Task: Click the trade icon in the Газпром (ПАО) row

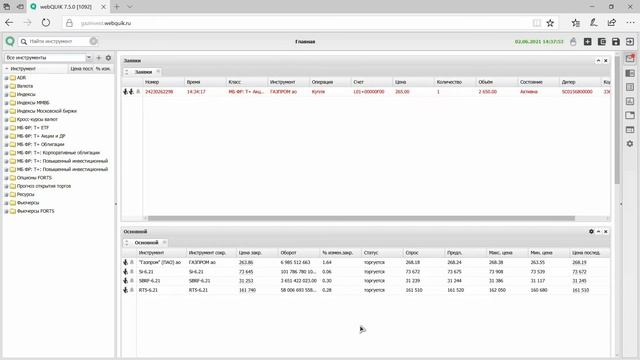Action: (125, 262)
